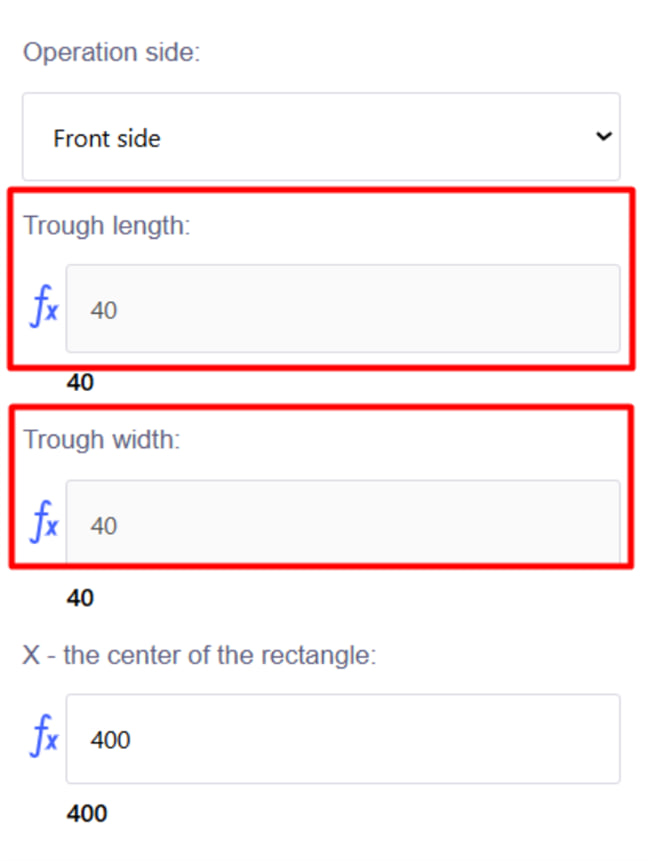
Task: Expand the Operation side dropdown arrow
Action: (x=602, y=137)
